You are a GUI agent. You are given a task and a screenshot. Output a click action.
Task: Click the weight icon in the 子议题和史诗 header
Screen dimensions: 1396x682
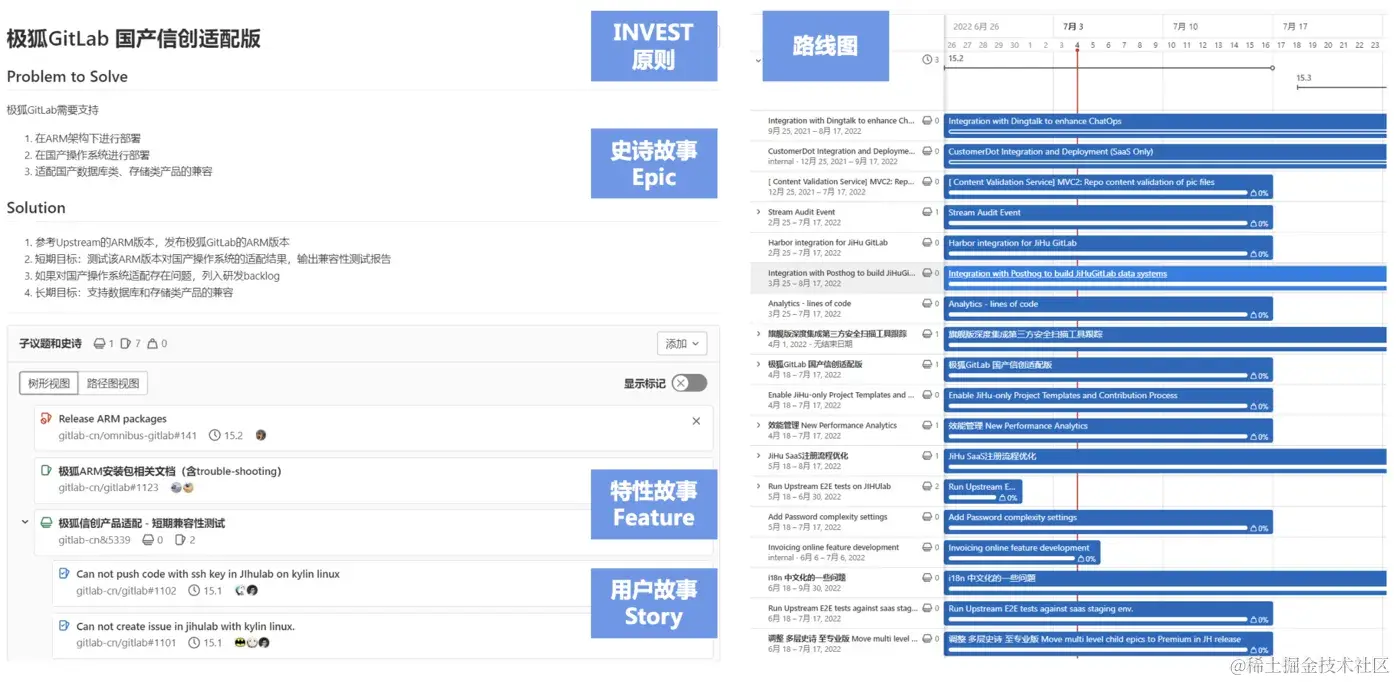pyautogui.click(x=152, y=344)
